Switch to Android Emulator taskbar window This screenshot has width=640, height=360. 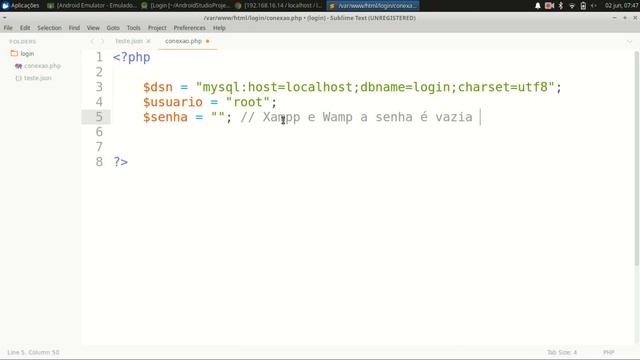click(91, 5)
